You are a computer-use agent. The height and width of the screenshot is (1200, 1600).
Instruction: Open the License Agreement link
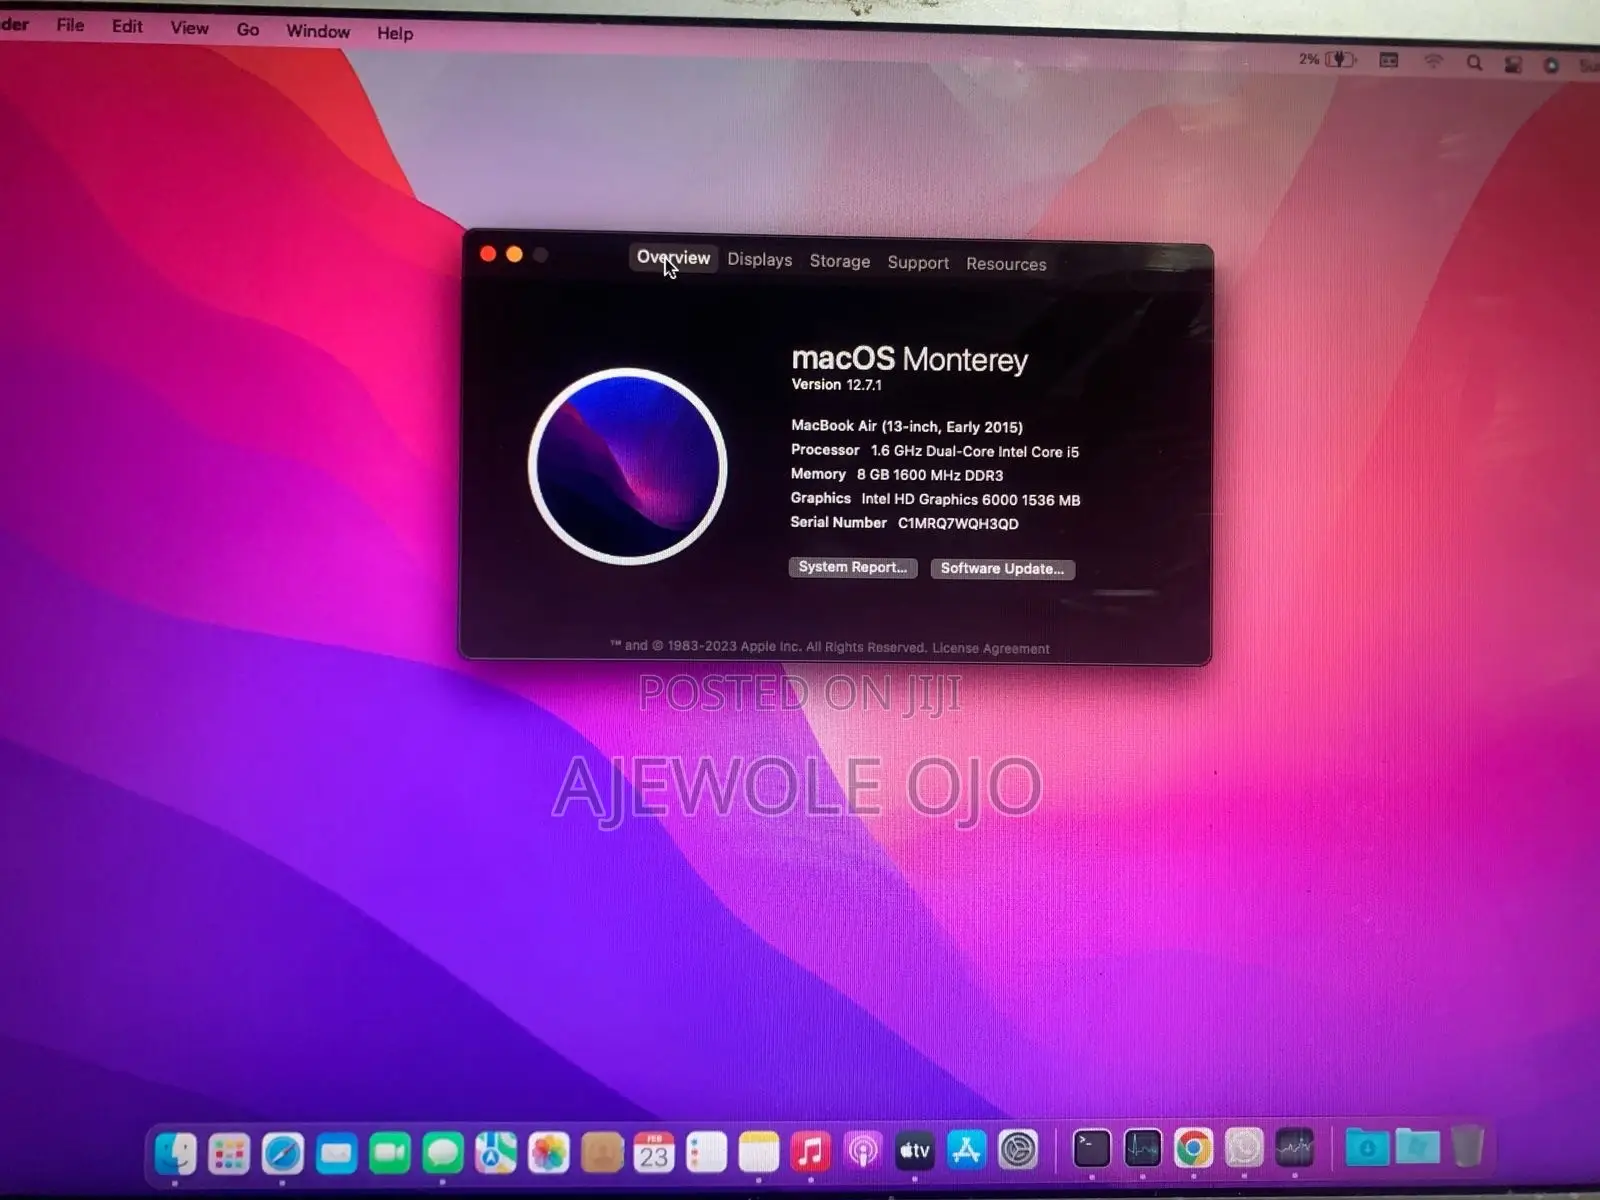pyautogui.click(x=991, y=648)
